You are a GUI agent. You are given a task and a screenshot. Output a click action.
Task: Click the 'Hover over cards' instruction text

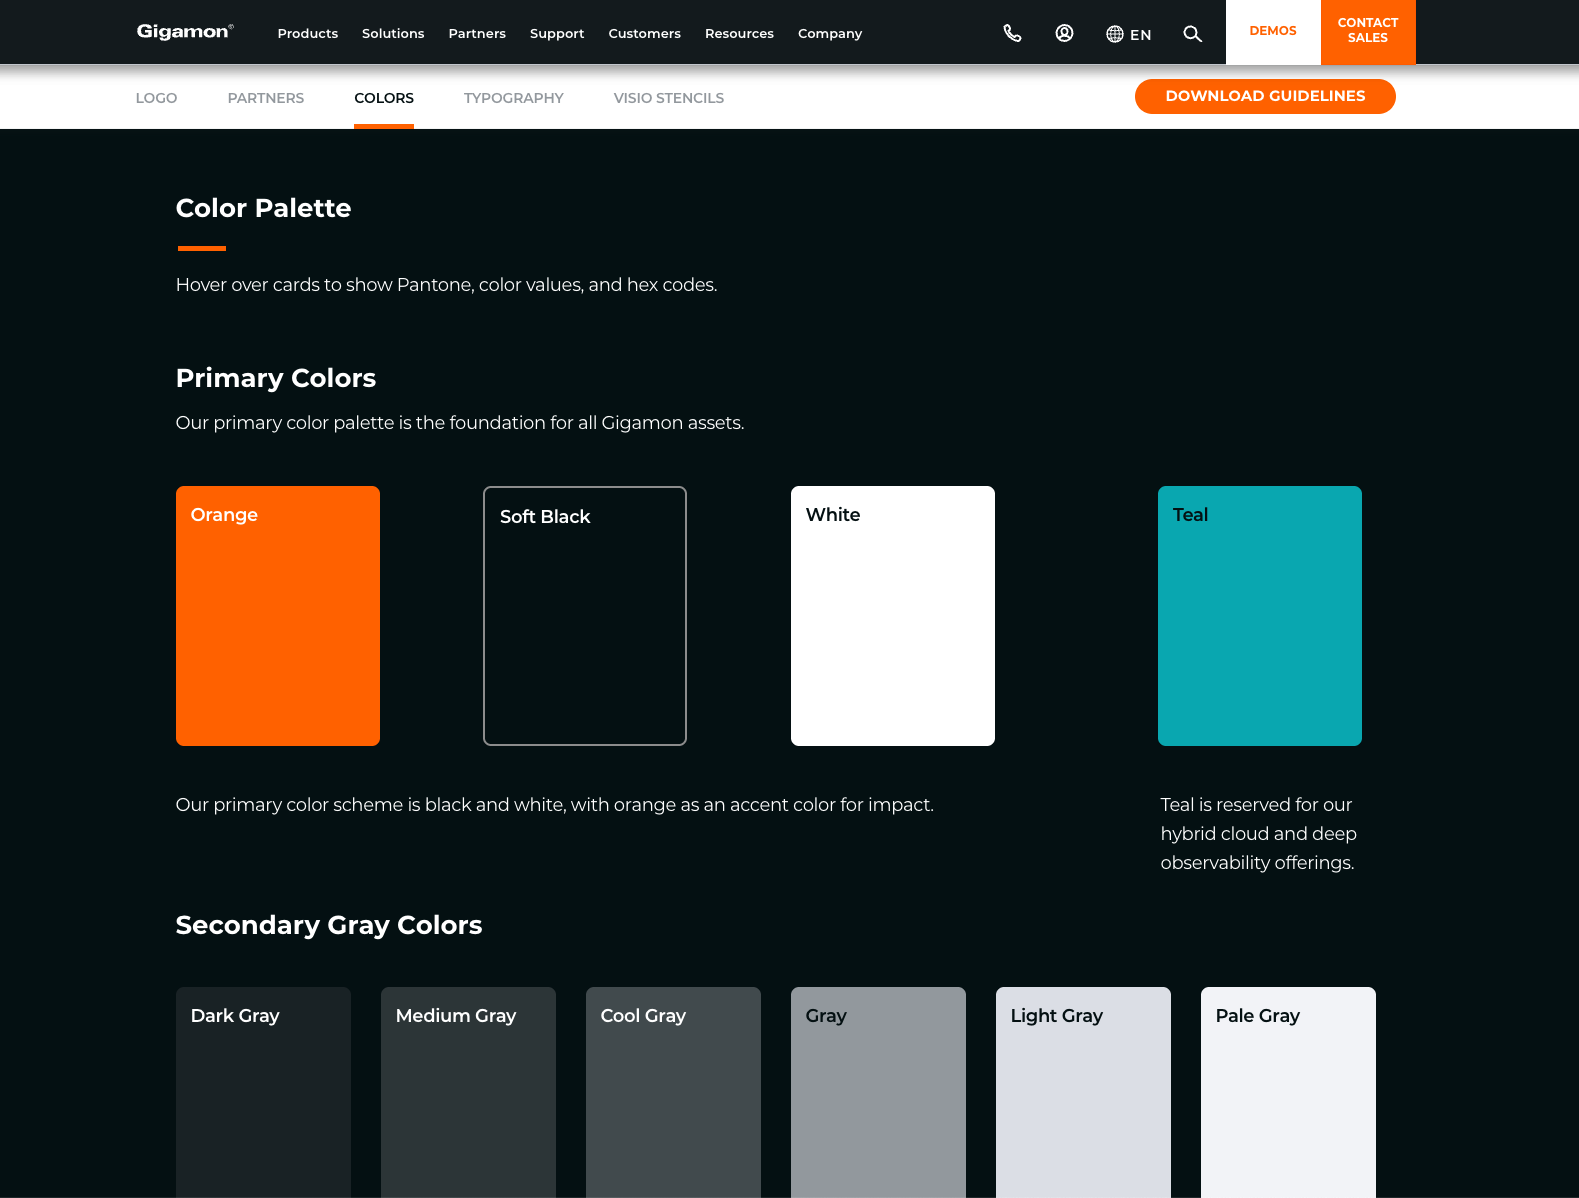446,285
